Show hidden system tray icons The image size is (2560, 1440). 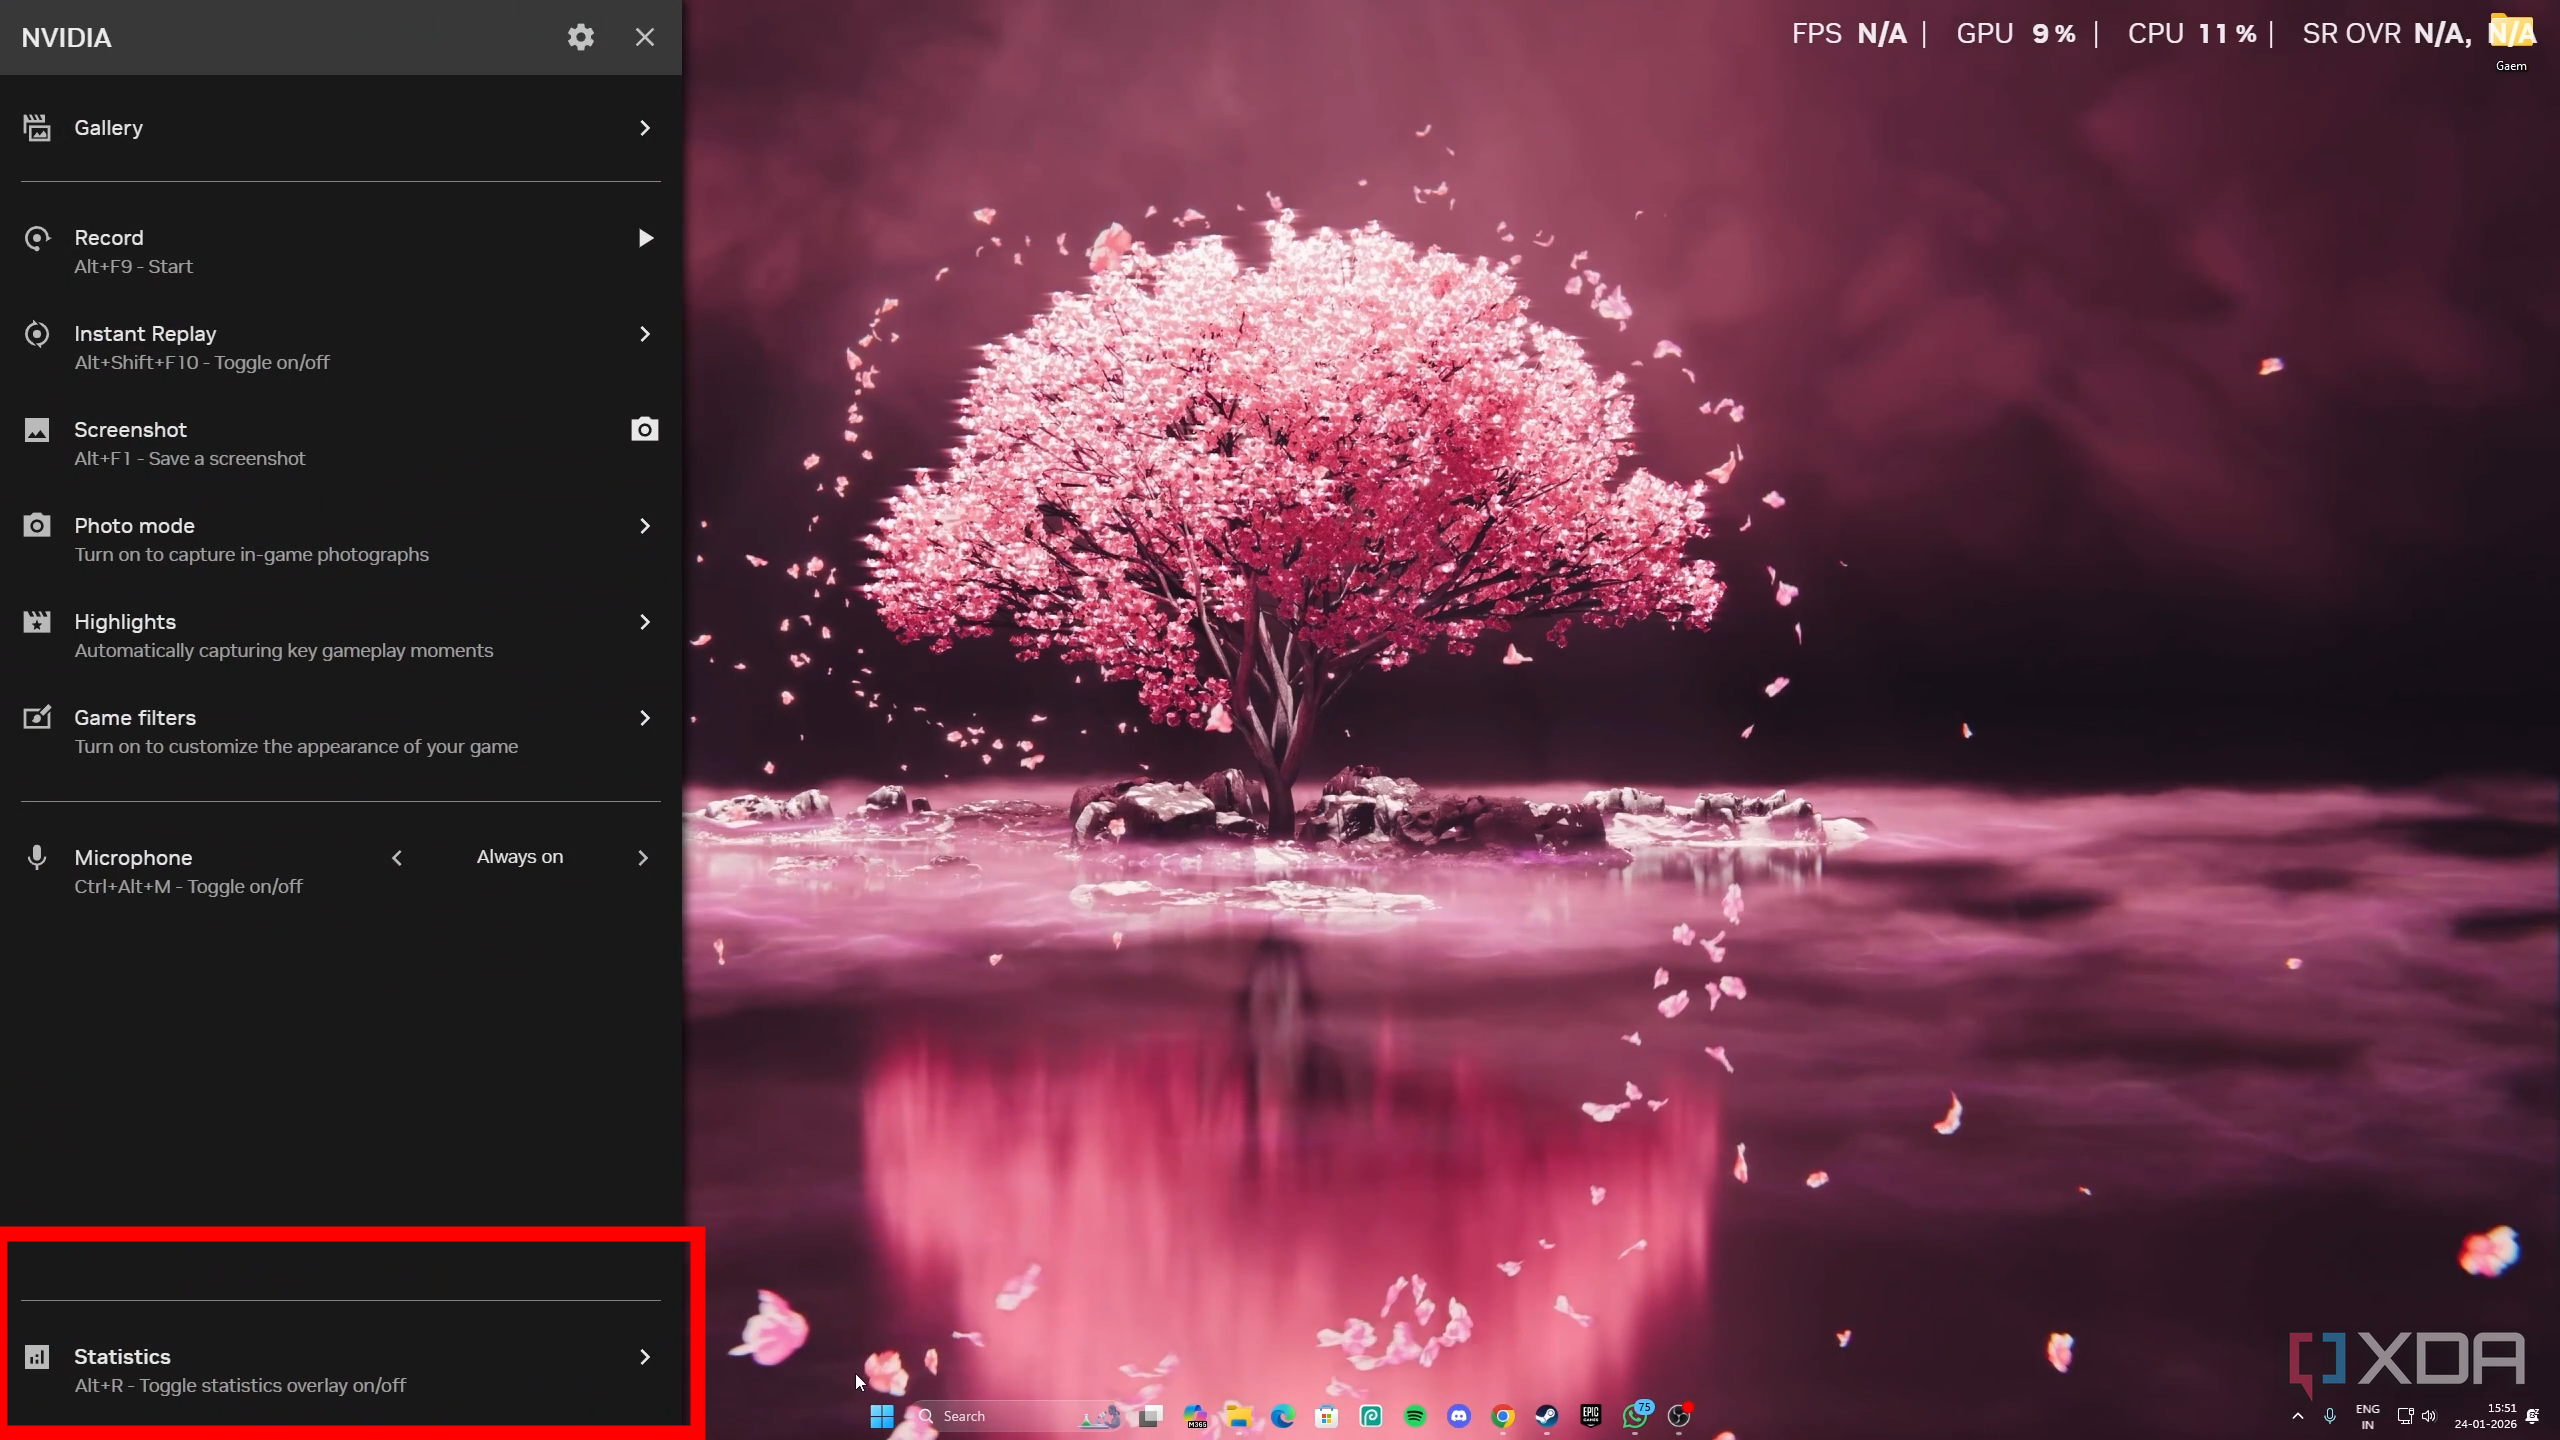click(2298, 1416)
